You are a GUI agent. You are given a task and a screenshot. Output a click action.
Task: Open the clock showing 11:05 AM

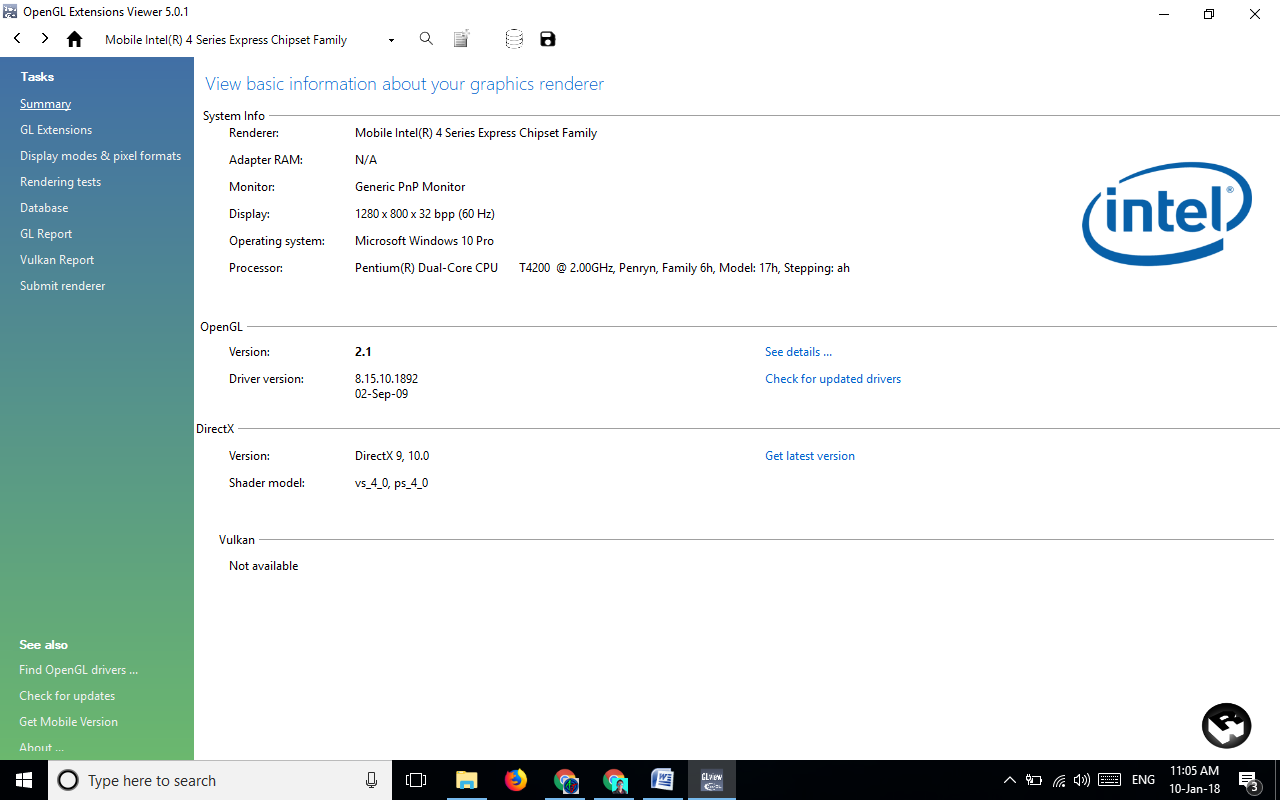point(1194,780)
